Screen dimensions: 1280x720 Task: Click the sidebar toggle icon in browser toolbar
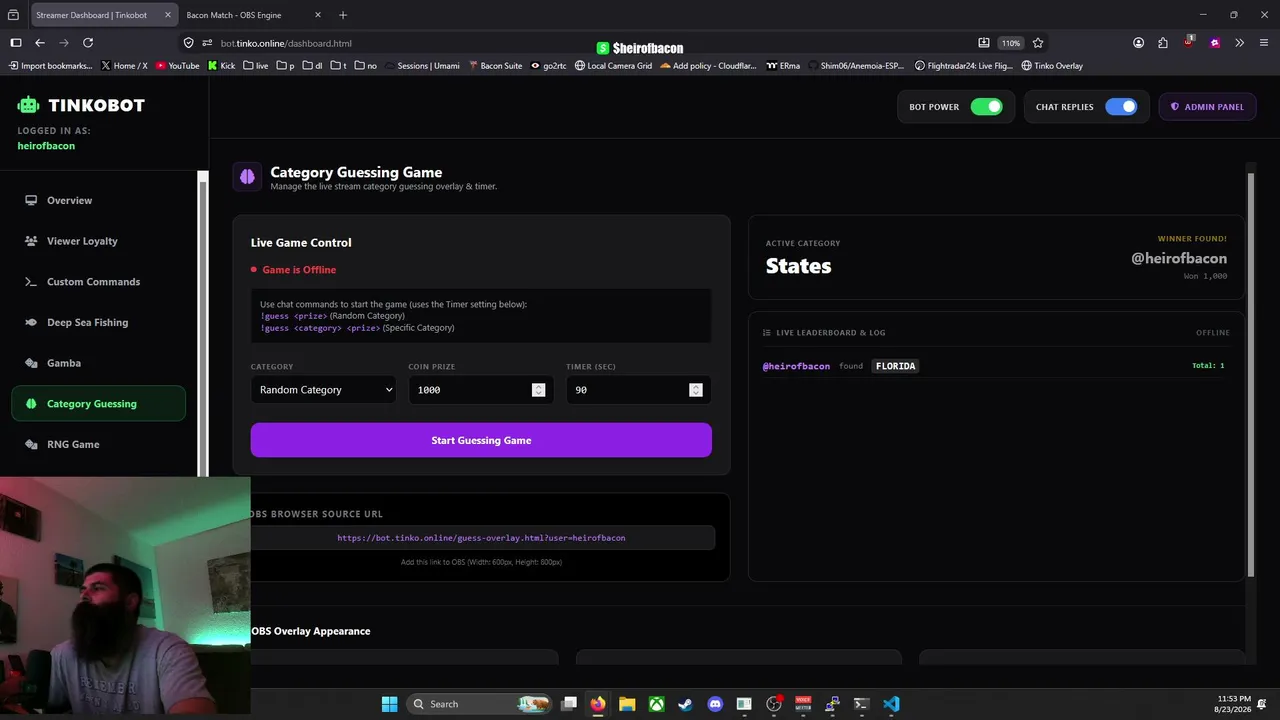[x=16, y=43]
